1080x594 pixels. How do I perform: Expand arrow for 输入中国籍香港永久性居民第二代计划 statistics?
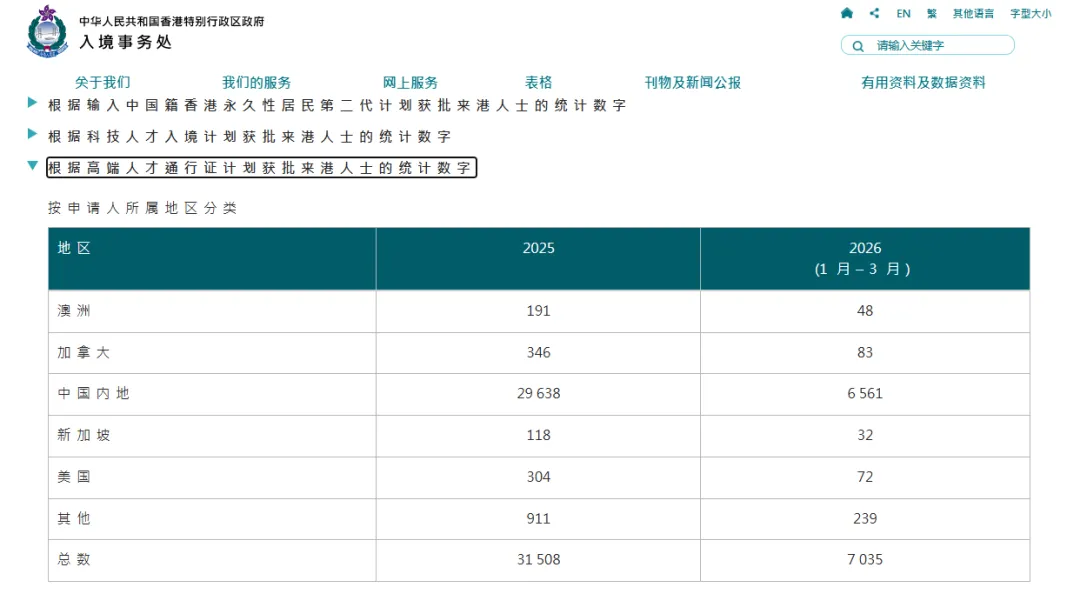point(32,103)
